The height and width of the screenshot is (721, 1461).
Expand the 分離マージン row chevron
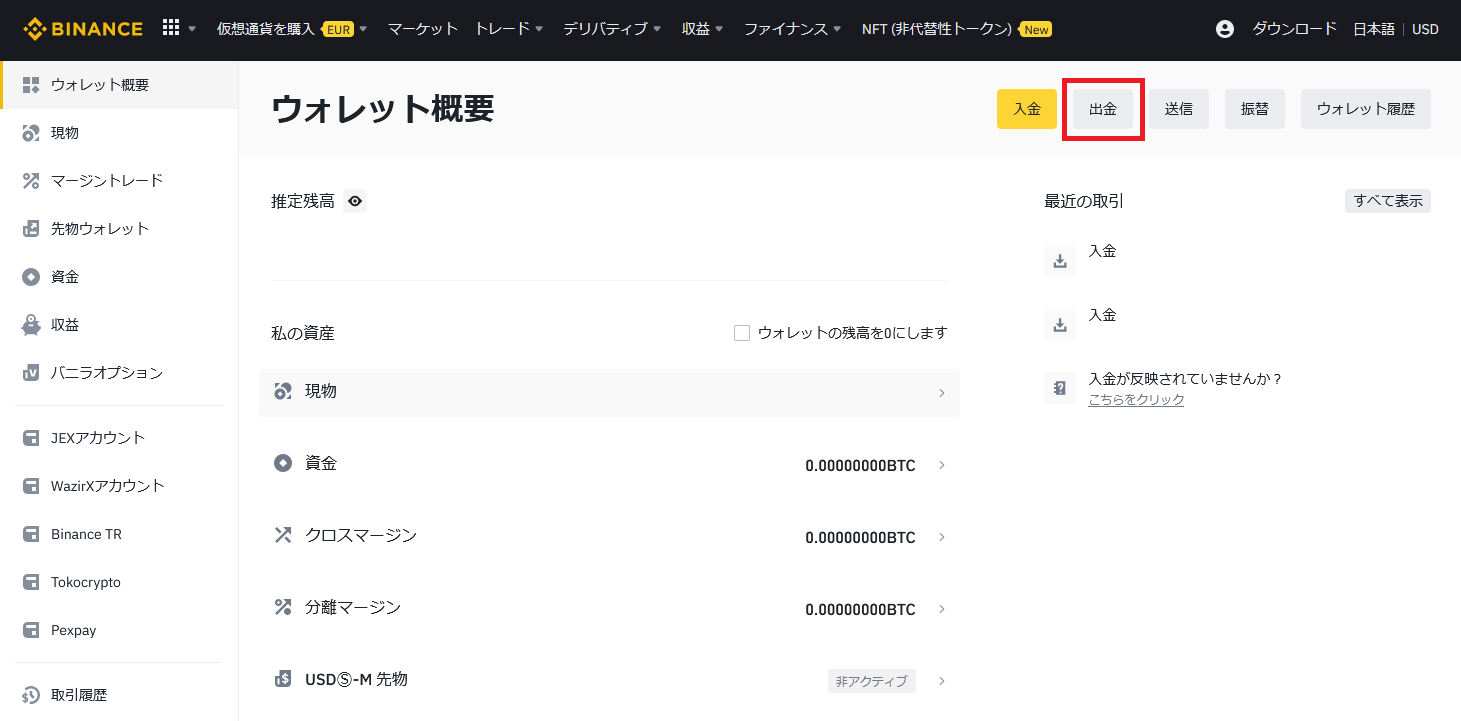(x=942, y=609)
